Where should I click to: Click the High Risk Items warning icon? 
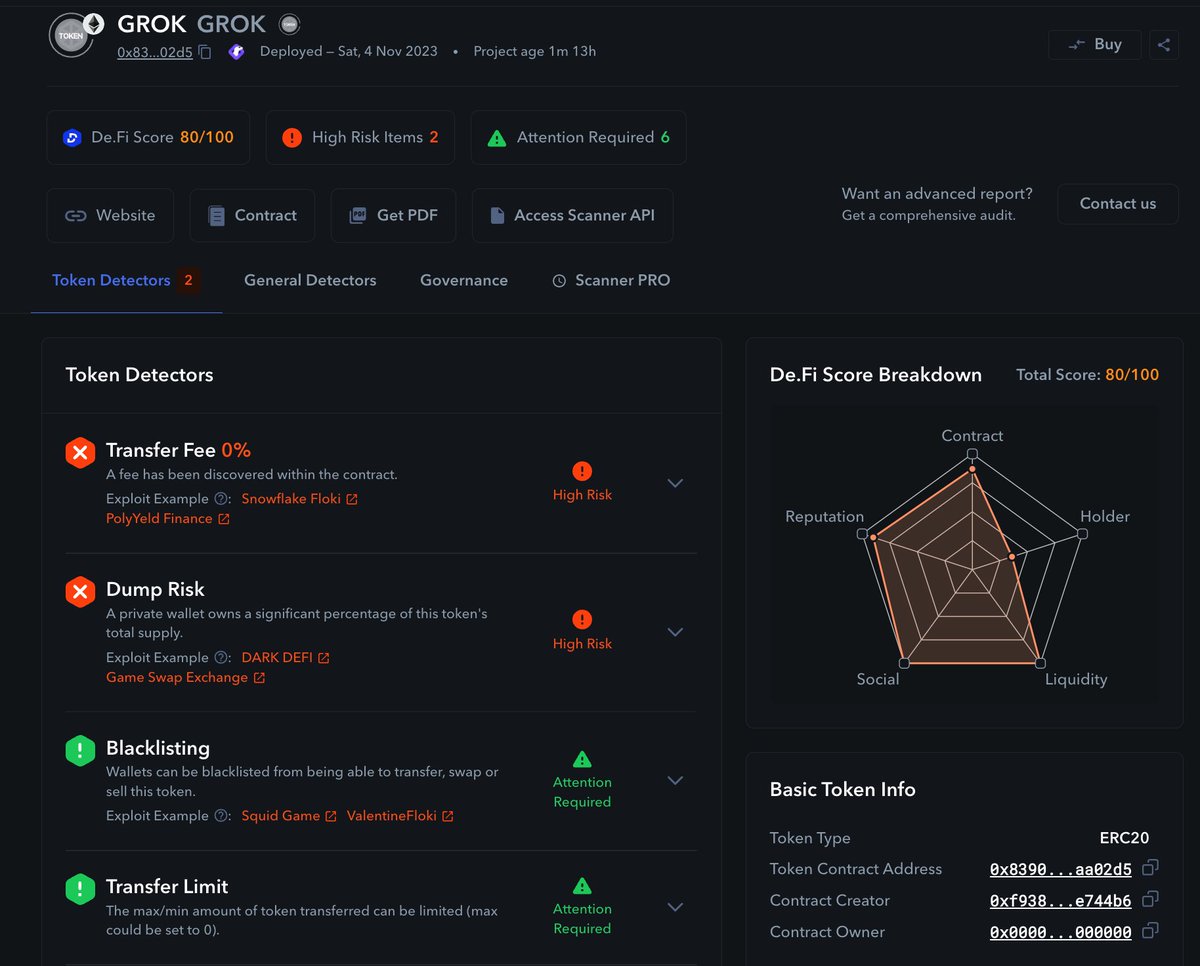point(292,138)
